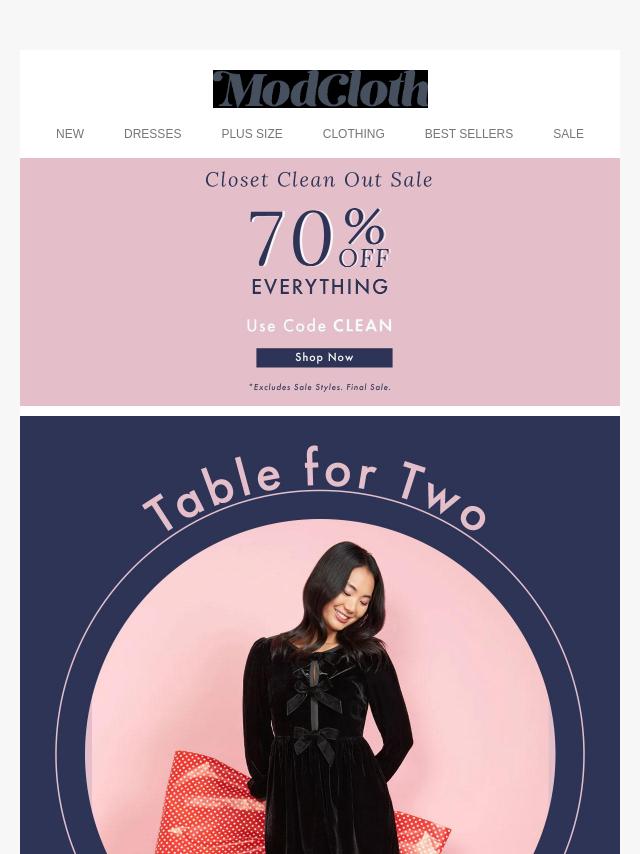640x854 pixels.
Task: Click the 70% OFF text graphic
Action: [x=319, y=238]
